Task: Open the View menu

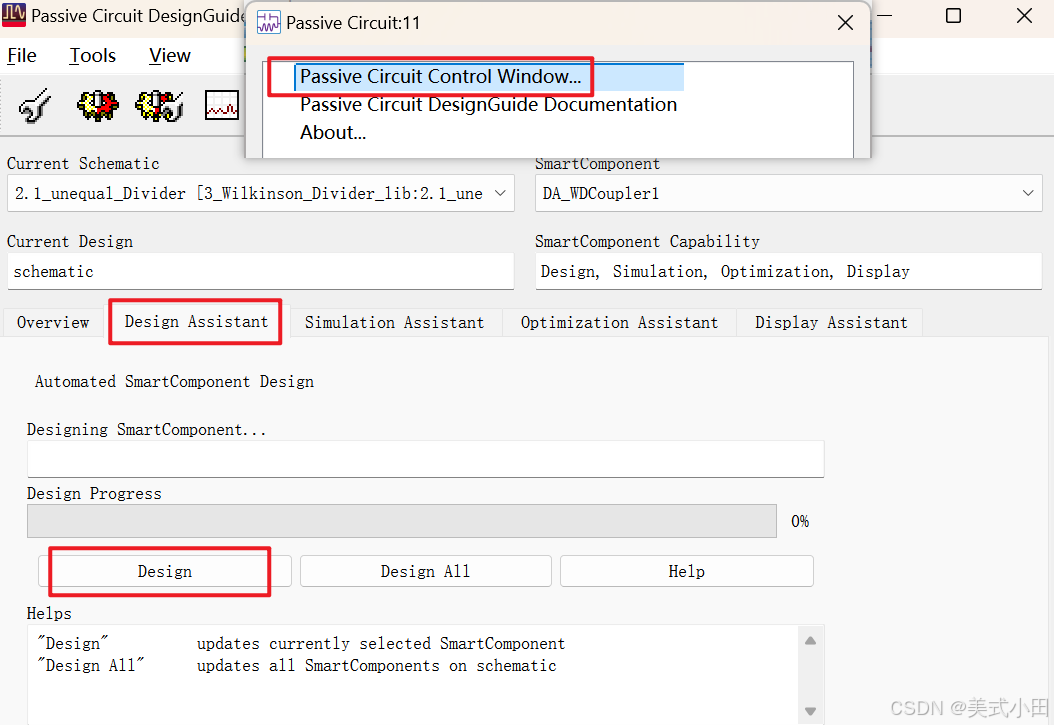Action: point(169,55)
